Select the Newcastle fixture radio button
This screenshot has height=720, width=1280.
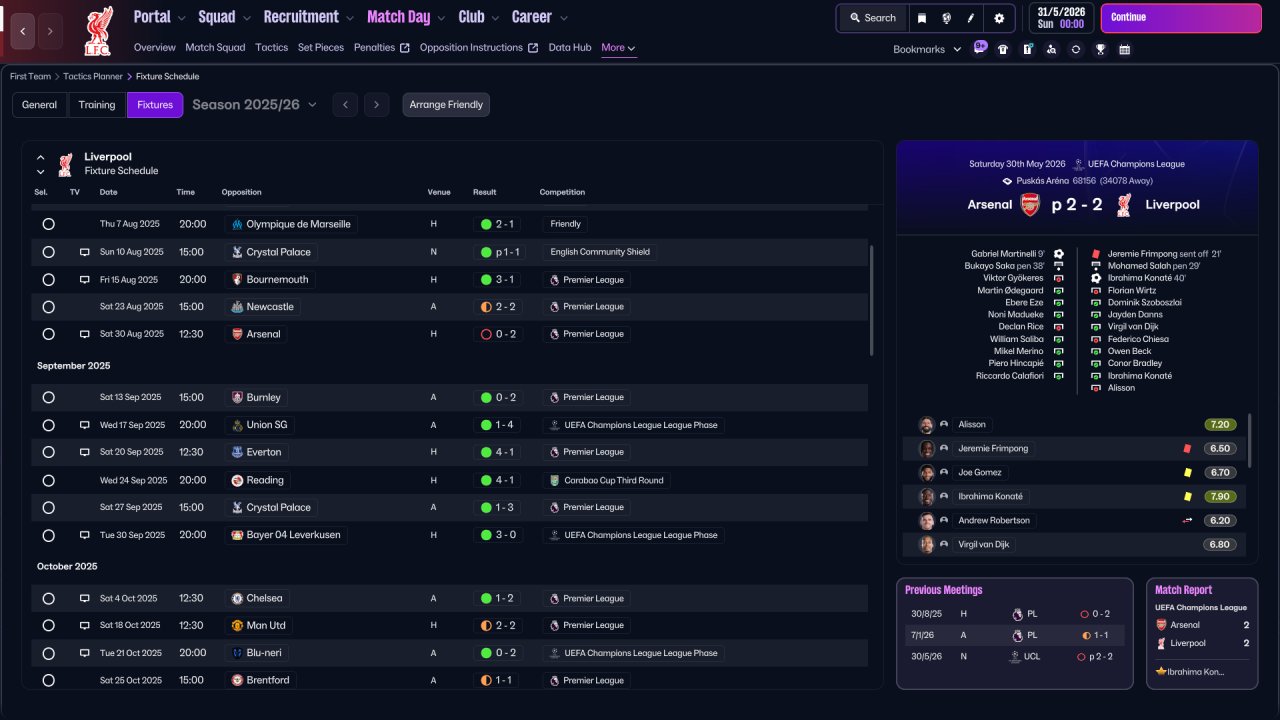pos(48,307)
